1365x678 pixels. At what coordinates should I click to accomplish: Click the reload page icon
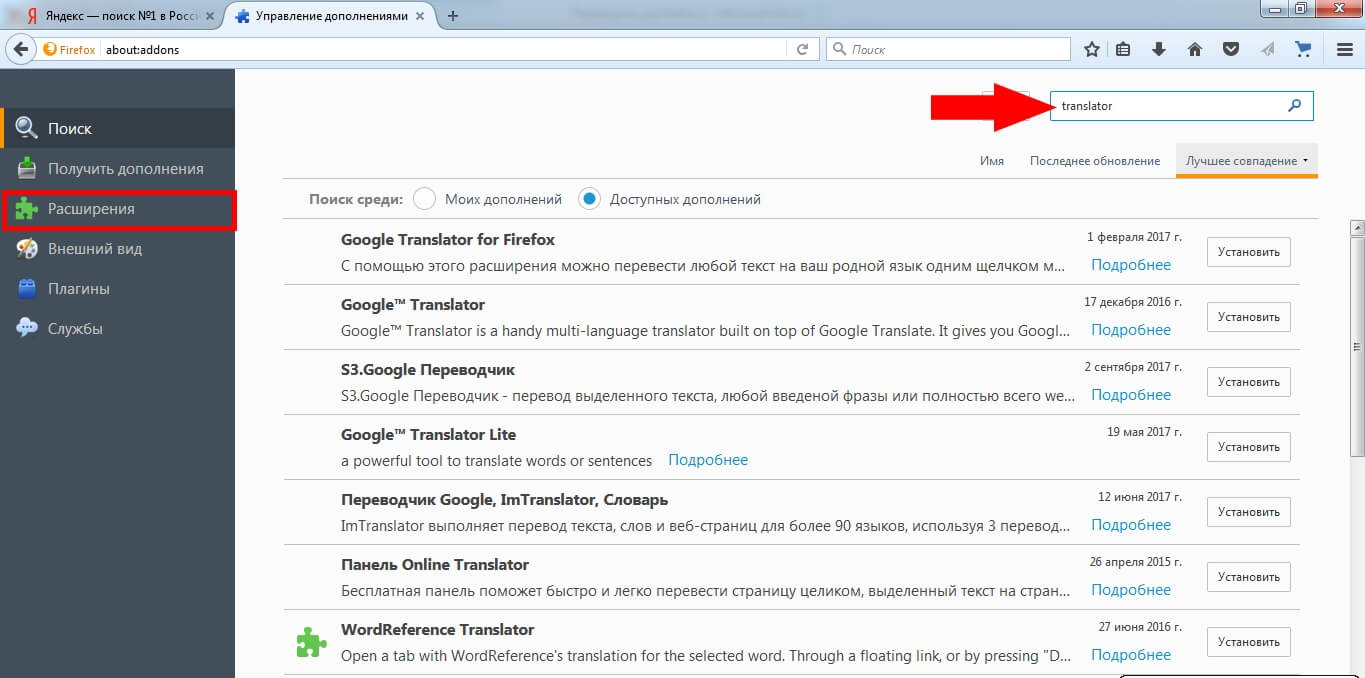[x=802, y=49]
